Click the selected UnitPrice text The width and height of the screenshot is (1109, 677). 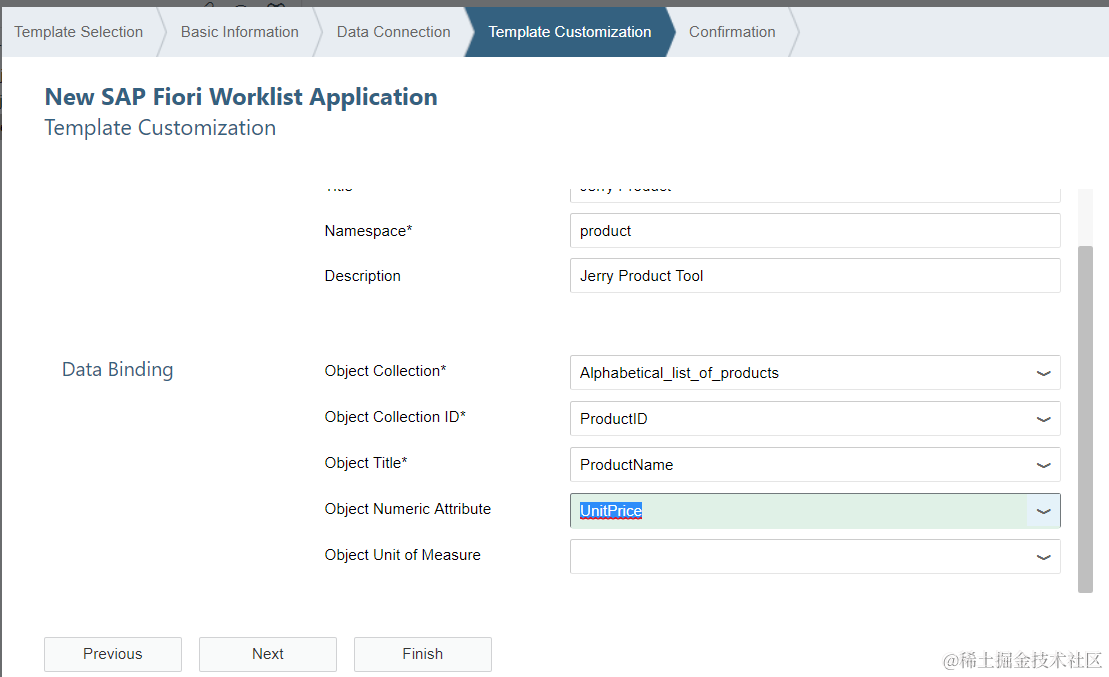[x=611, y=511]
